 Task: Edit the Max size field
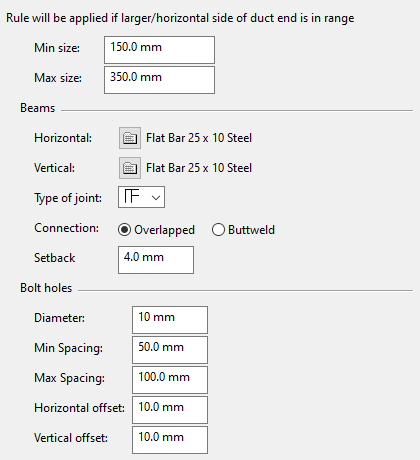coord(159,80)
